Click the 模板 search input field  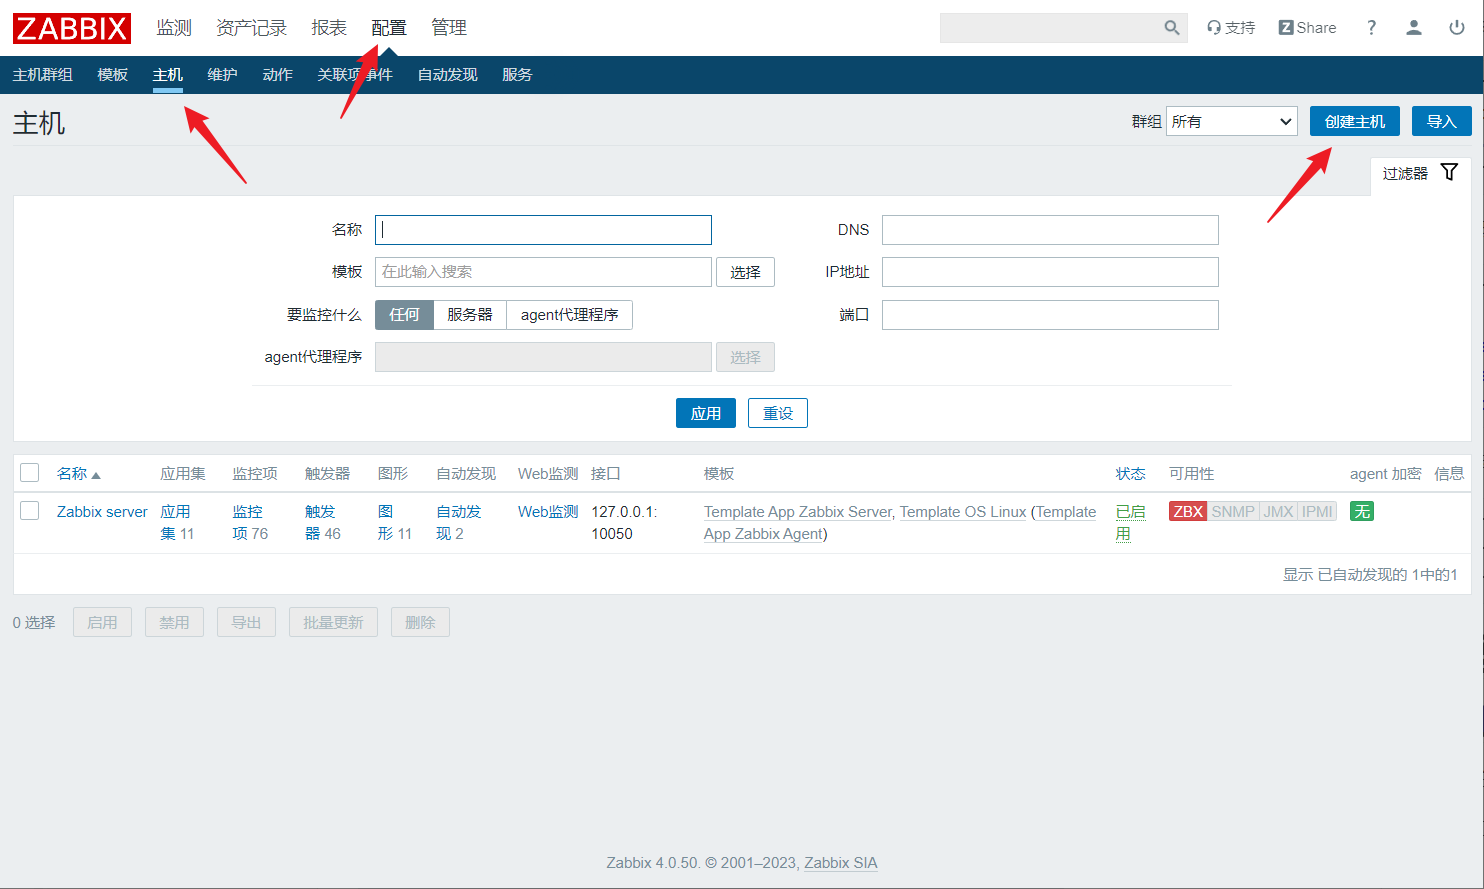pyautogui.click(x=543, y=272)
